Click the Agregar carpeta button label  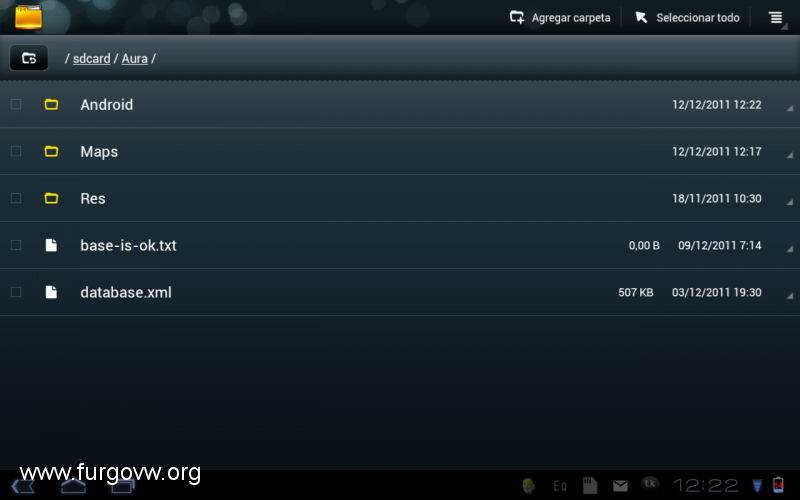click(x=571, y=18)
